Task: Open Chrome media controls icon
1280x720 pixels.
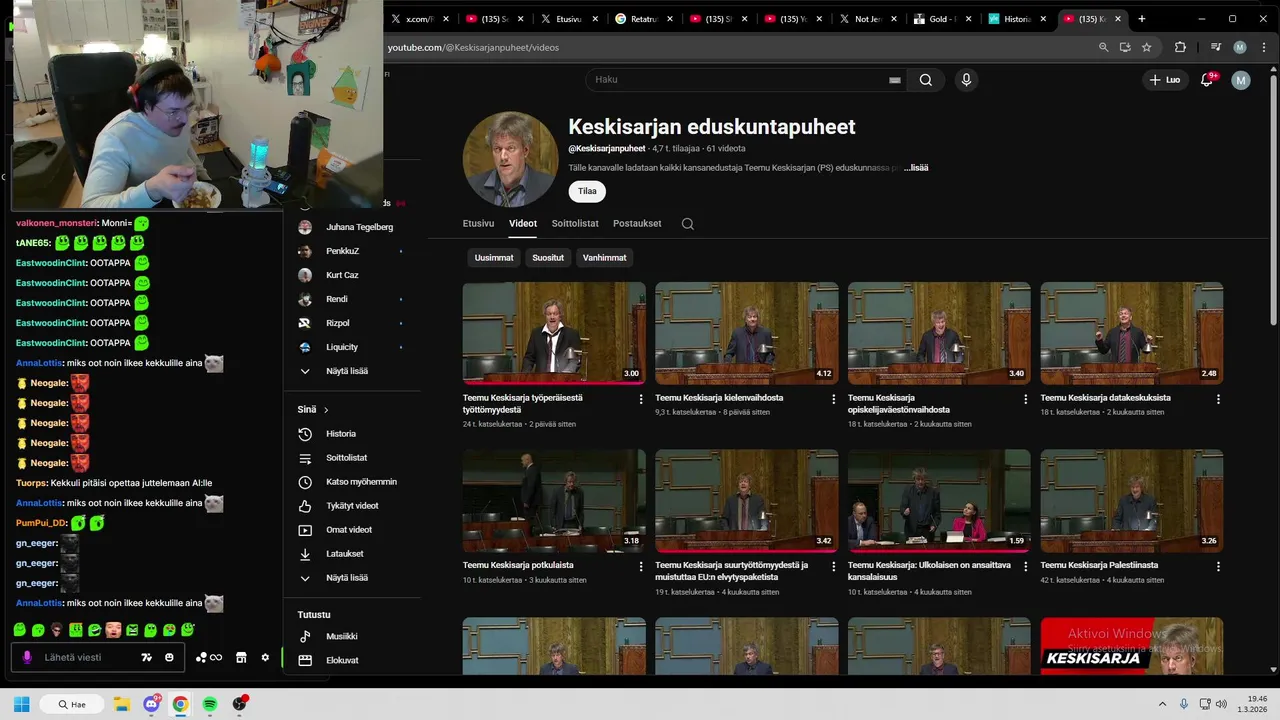Action: (1216, 47)
